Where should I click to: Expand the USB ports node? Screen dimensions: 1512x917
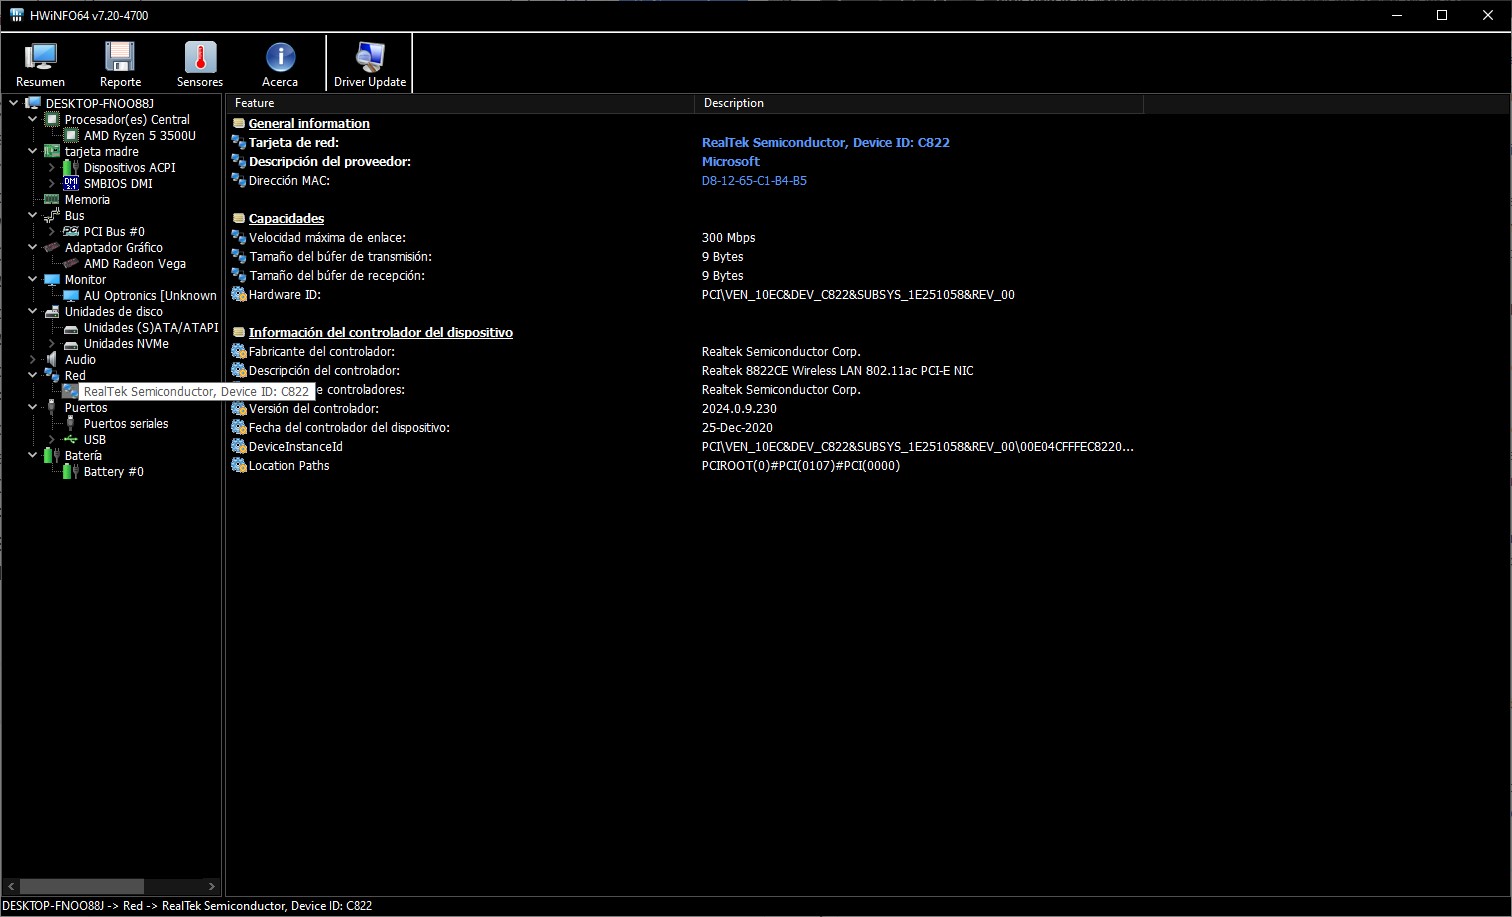tap(52, 440)
